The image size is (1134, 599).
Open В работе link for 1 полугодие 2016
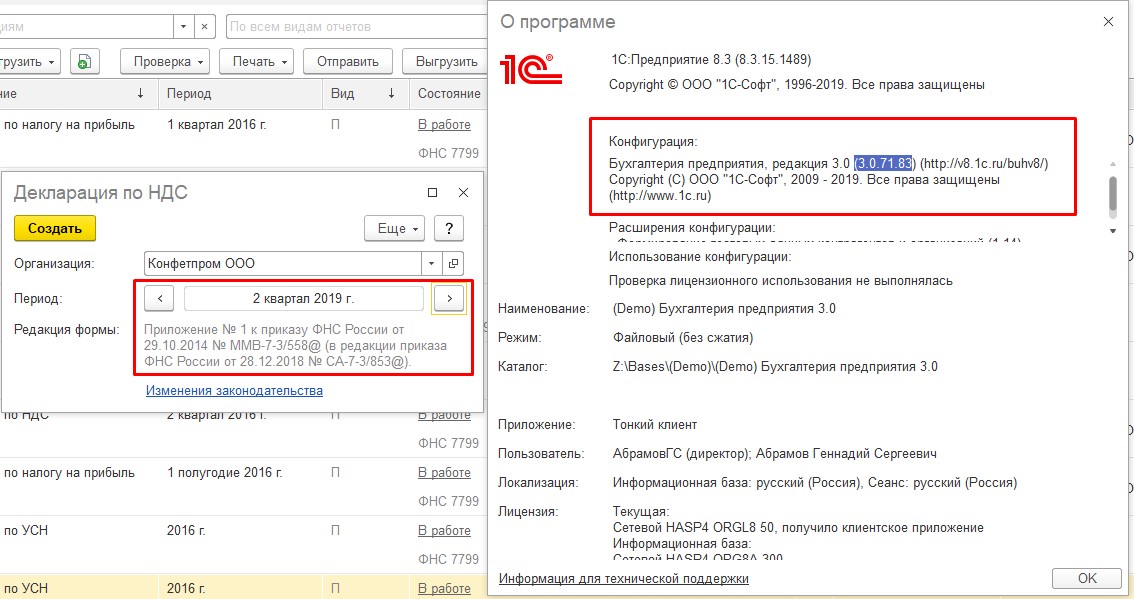point(444,472)
